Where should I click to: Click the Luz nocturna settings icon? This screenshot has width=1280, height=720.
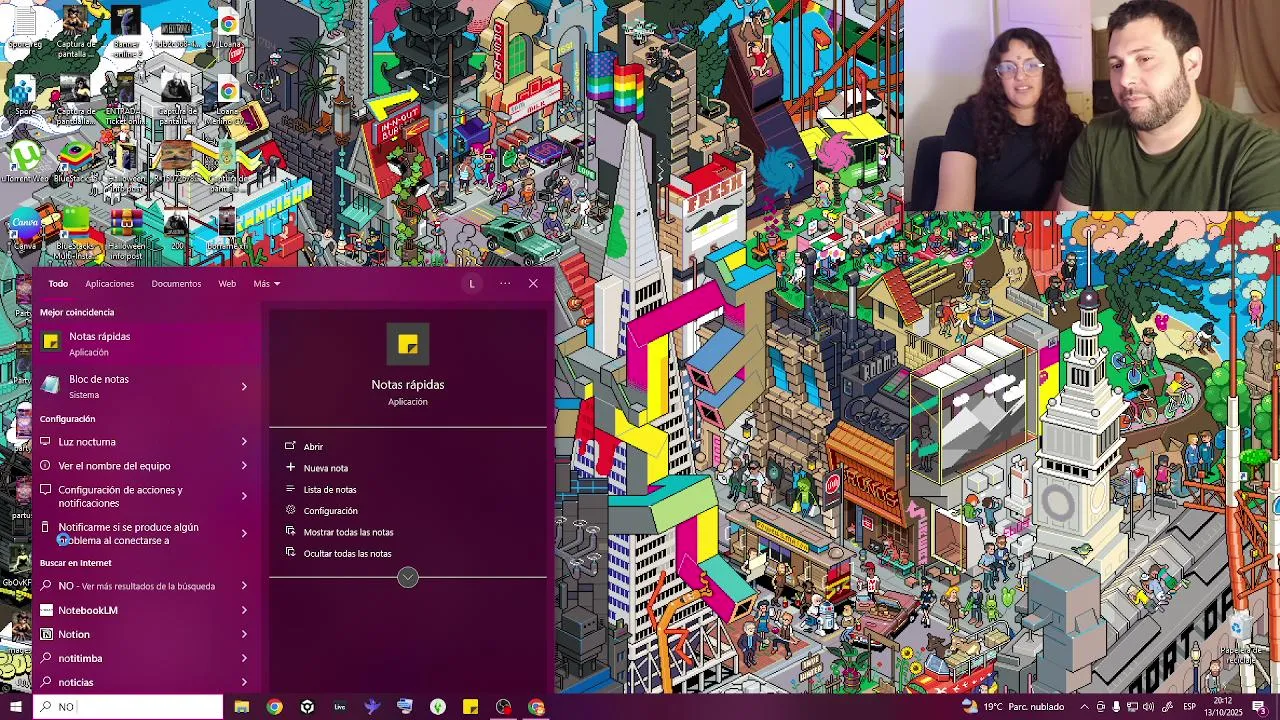(x=45, y=441)
